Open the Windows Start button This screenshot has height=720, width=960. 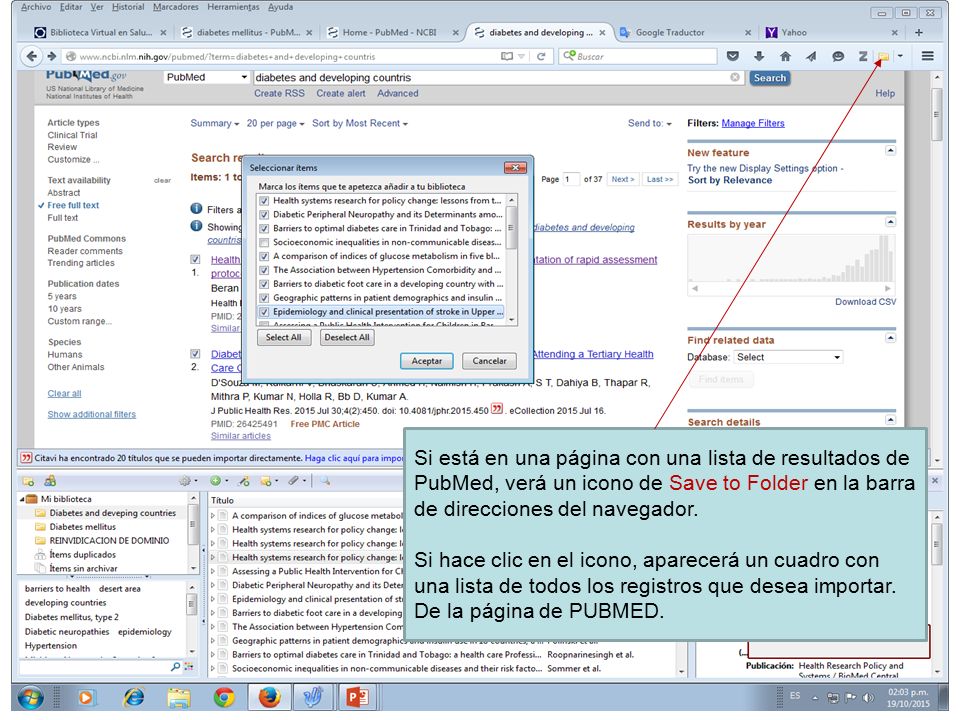[x=31, y=697]
